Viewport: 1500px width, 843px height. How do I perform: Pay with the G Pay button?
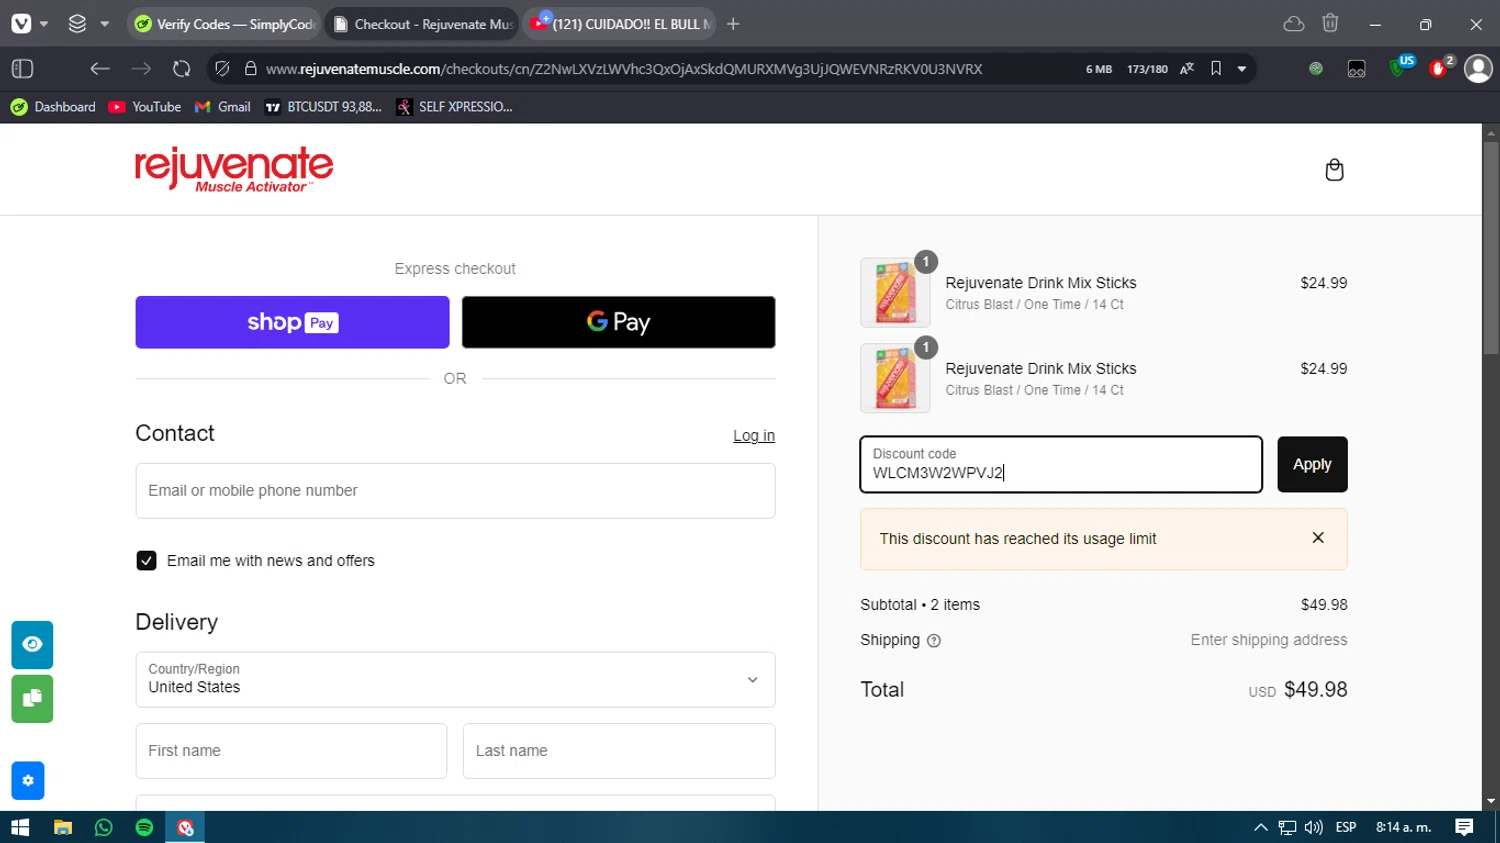(618, 322)
